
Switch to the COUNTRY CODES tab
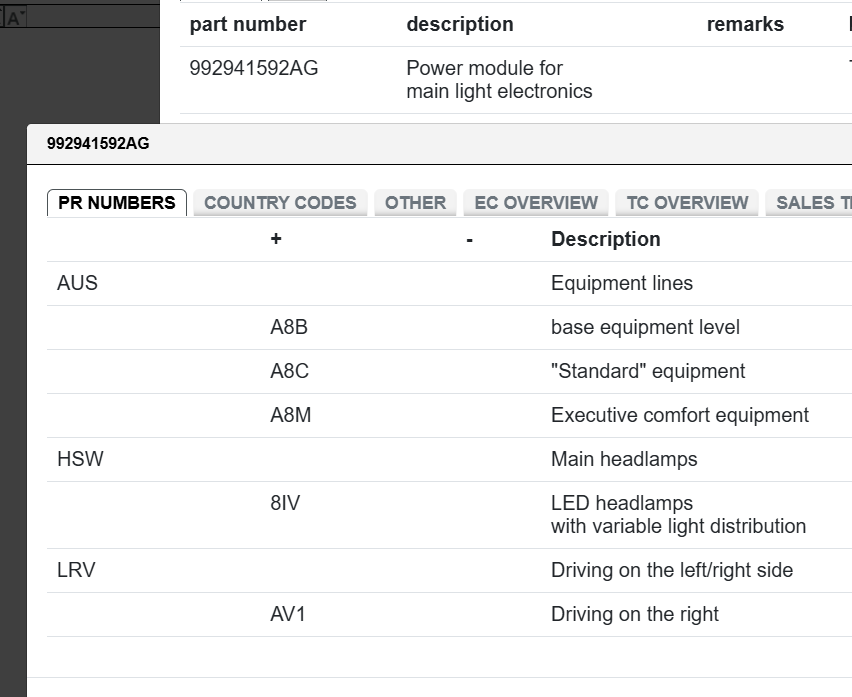click(280, 202)
